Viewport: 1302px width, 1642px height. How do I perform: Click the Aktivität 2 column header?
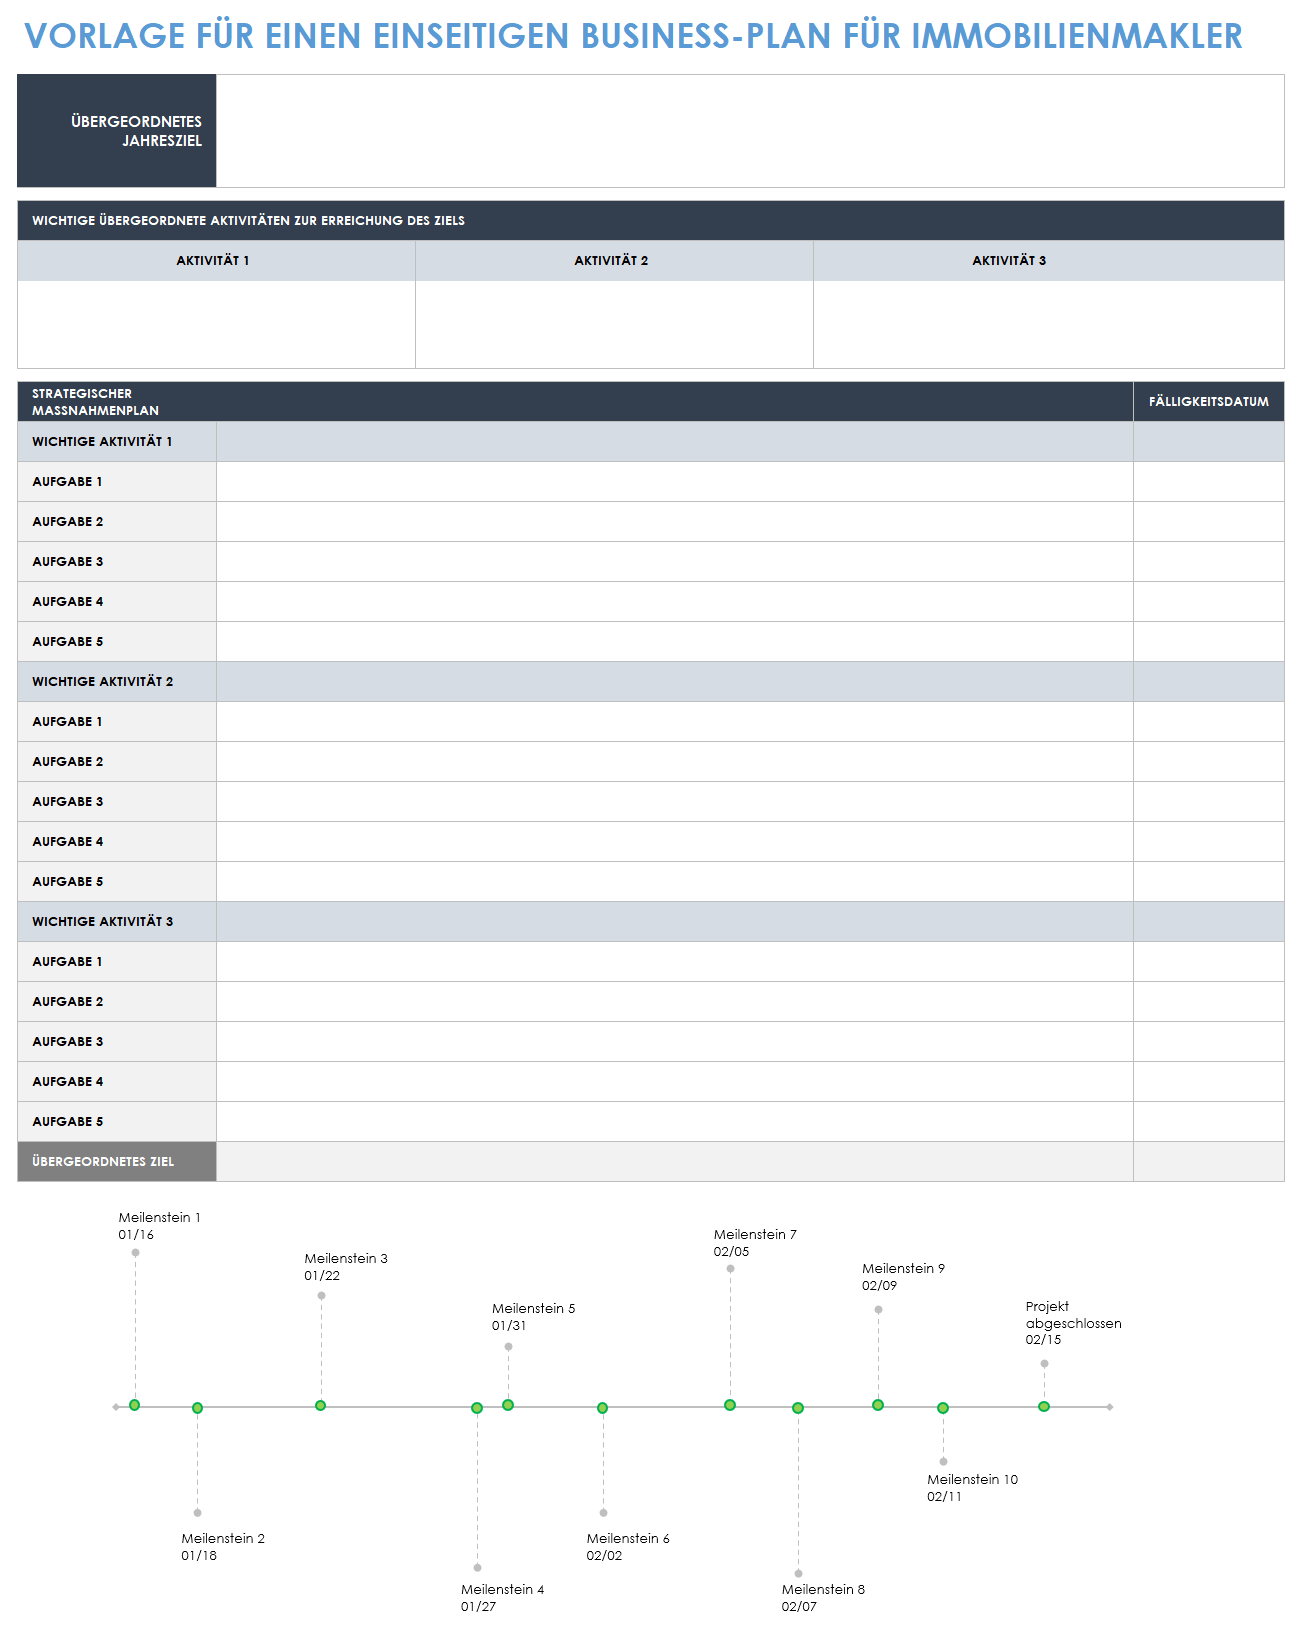[x=614, y=261]
